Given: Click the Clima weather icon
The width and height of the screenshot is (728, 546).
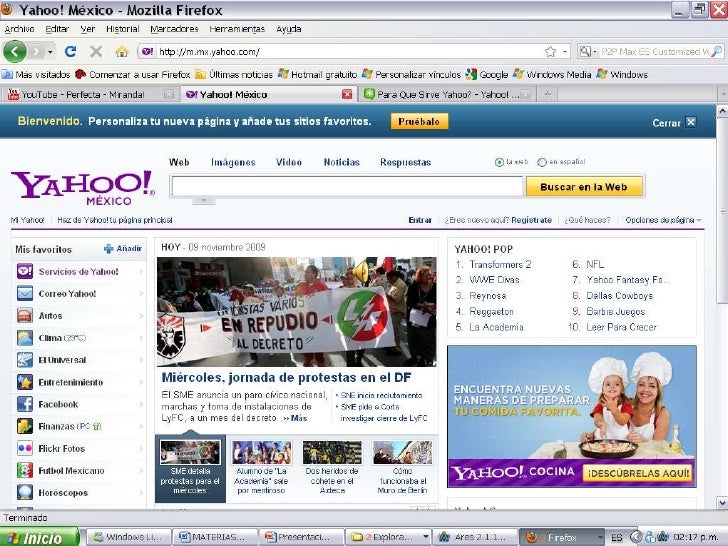Looking at the screenshot, I should 25,338.
